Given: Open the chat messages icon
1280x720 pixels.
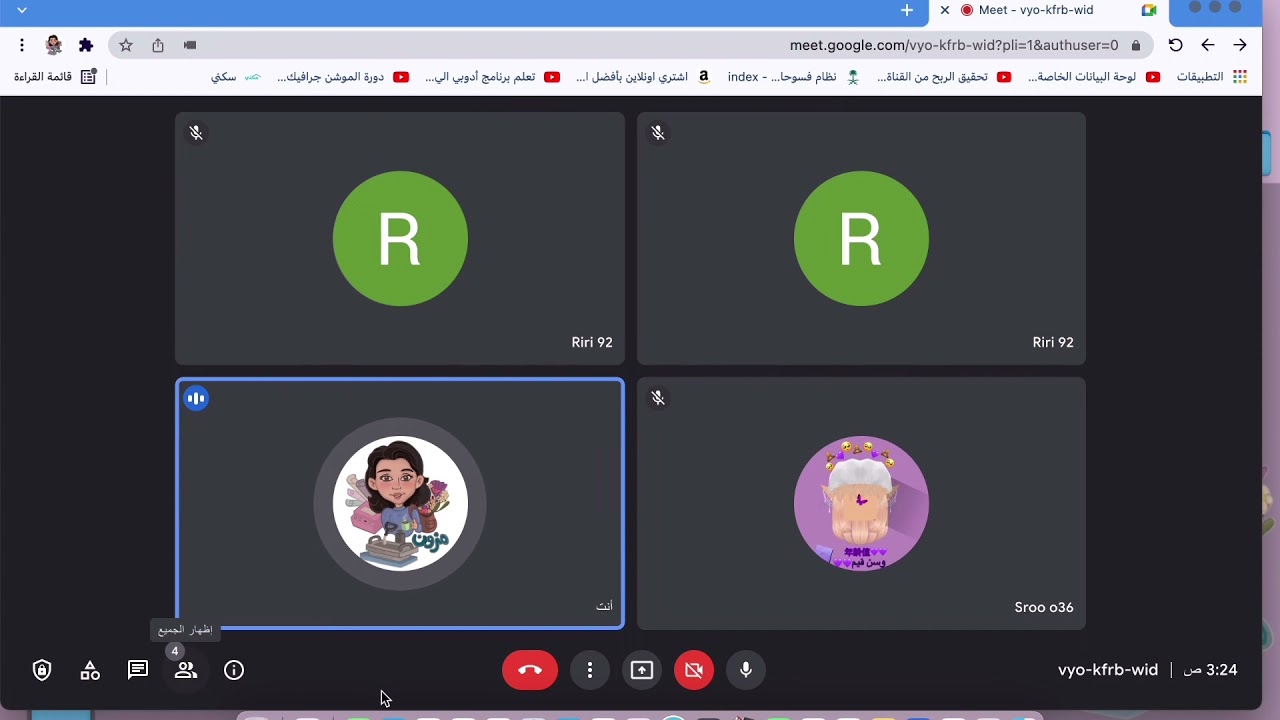Looking at the screenshot, I should tap(138, 670).
